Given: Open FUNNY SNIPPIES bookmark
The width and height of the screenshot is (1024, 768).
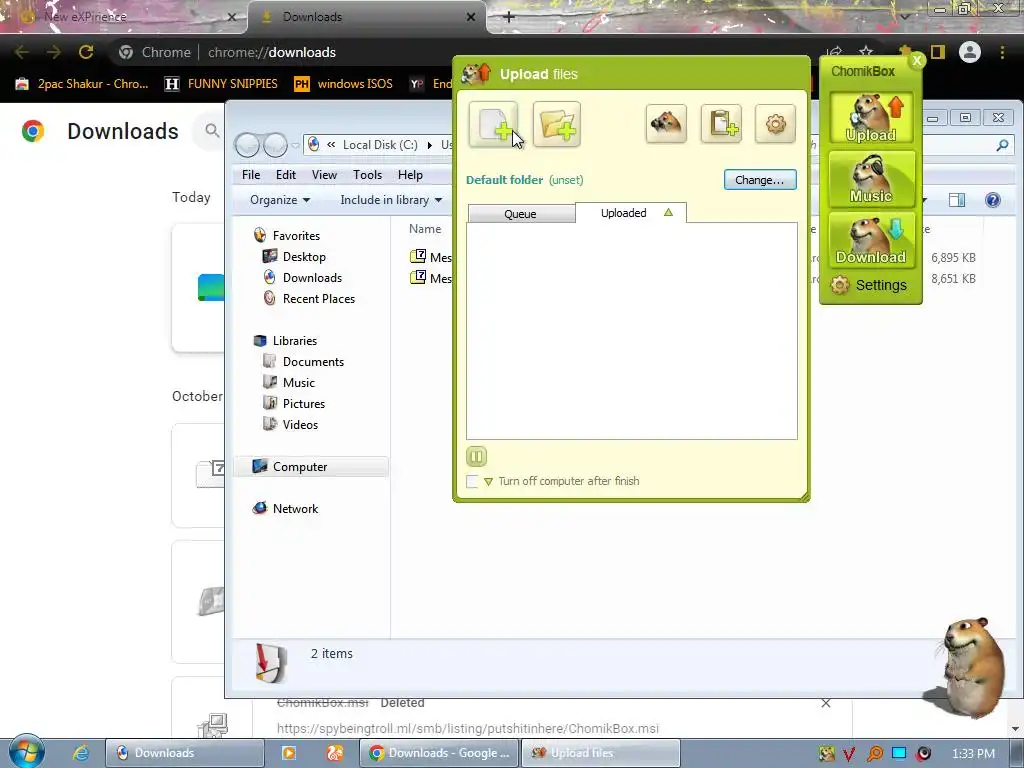Looking at the screenshot, I should tap(221, 84).
